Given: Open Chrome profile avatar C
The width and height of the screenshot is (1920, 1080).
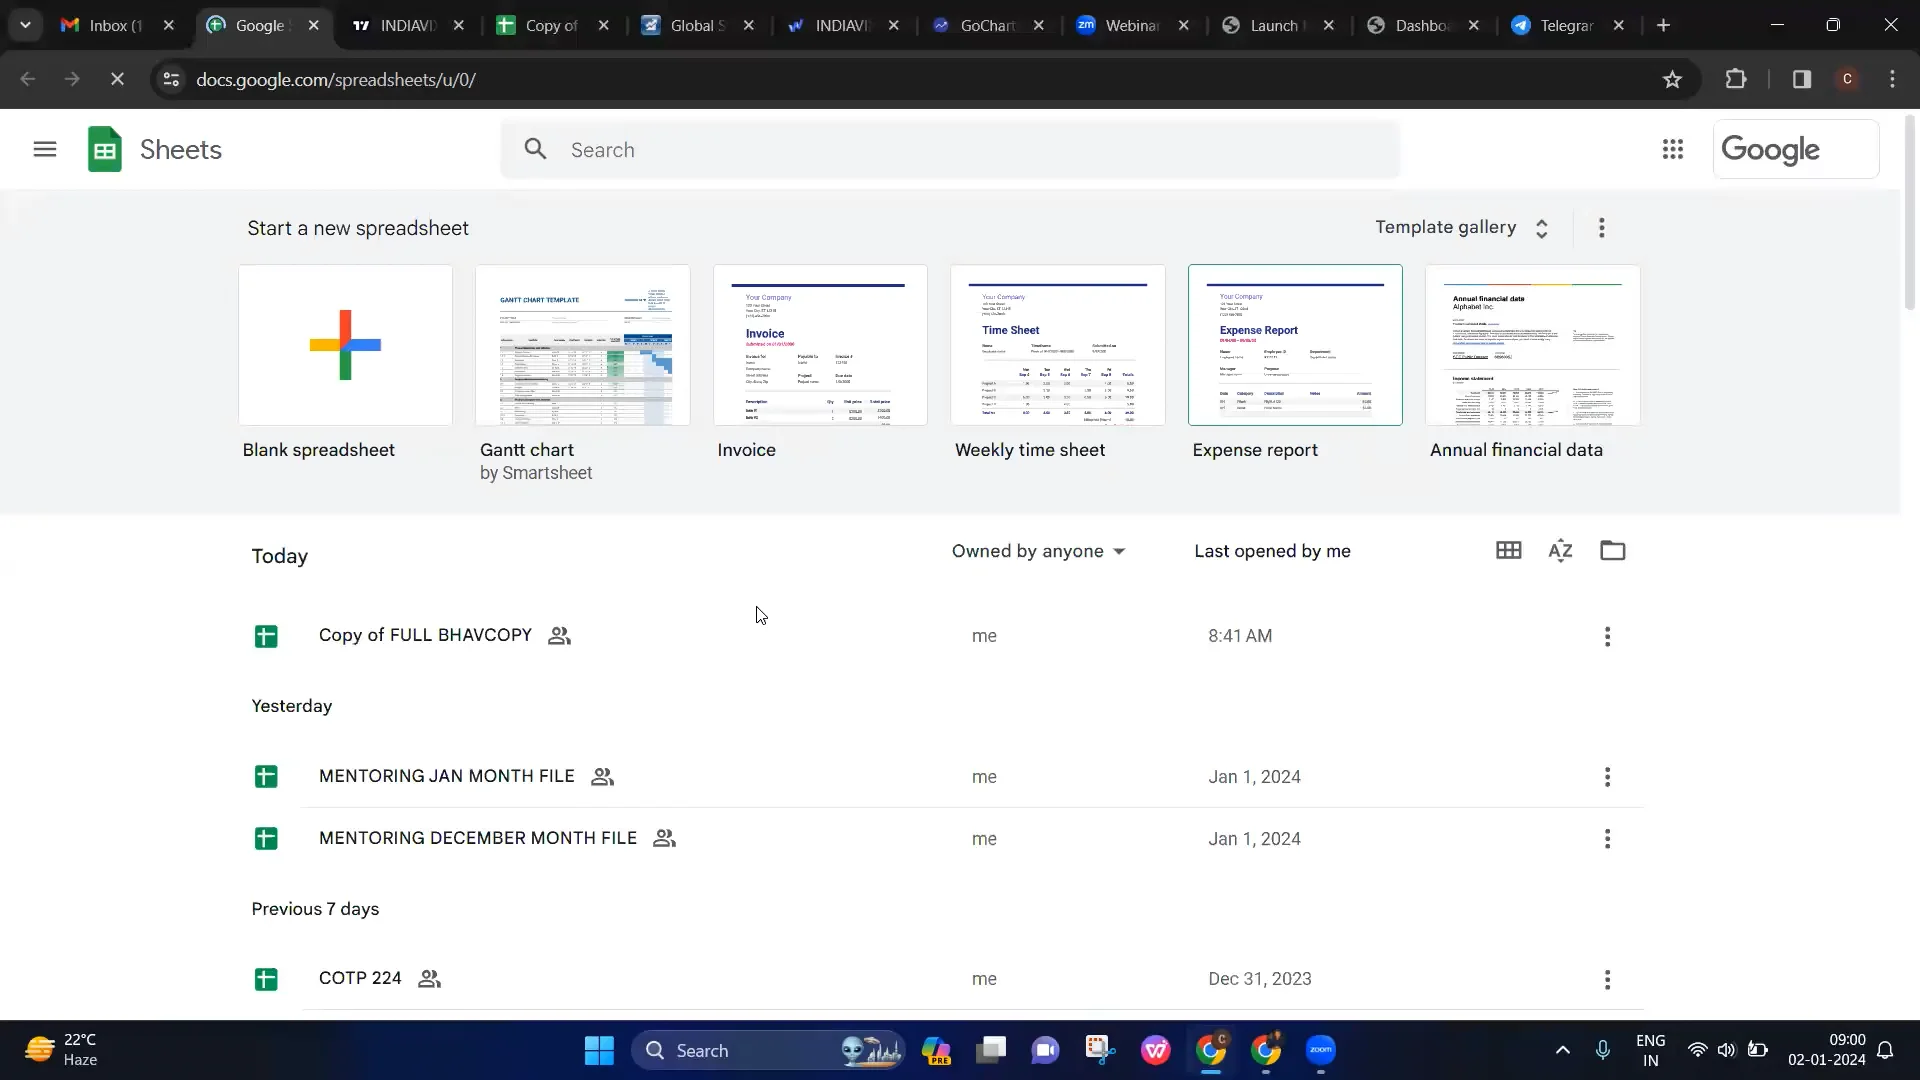Looking at the screenshot, I should tap(1847, 79).
